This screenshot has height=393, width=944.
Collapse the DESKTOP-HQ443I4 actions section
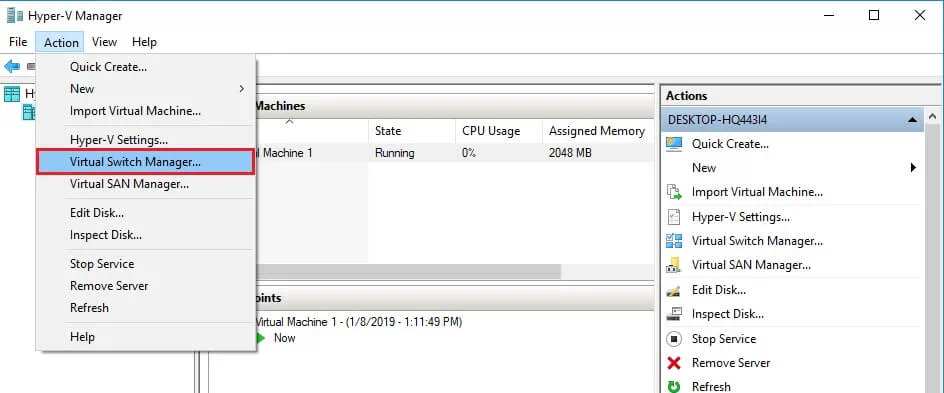[912, 120]
